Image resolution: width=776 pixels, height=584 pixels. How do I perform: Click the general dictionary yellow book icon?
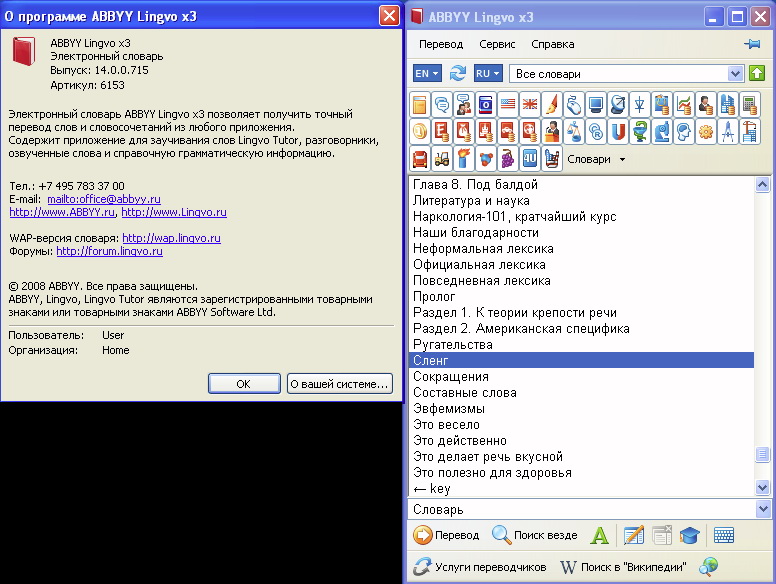point(420,104)
